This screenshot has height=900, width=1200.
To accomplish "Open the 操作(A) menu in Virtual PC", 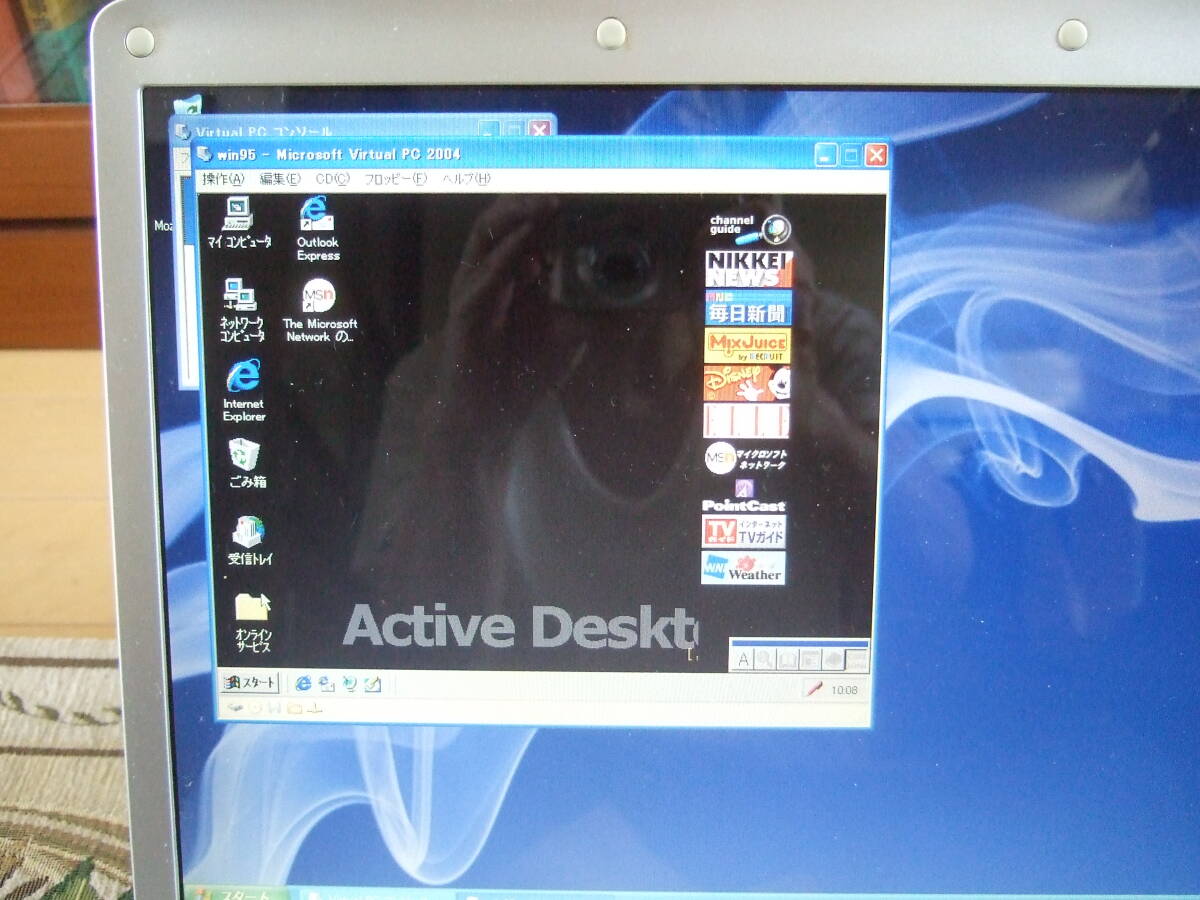I will (x=222, y=179).
